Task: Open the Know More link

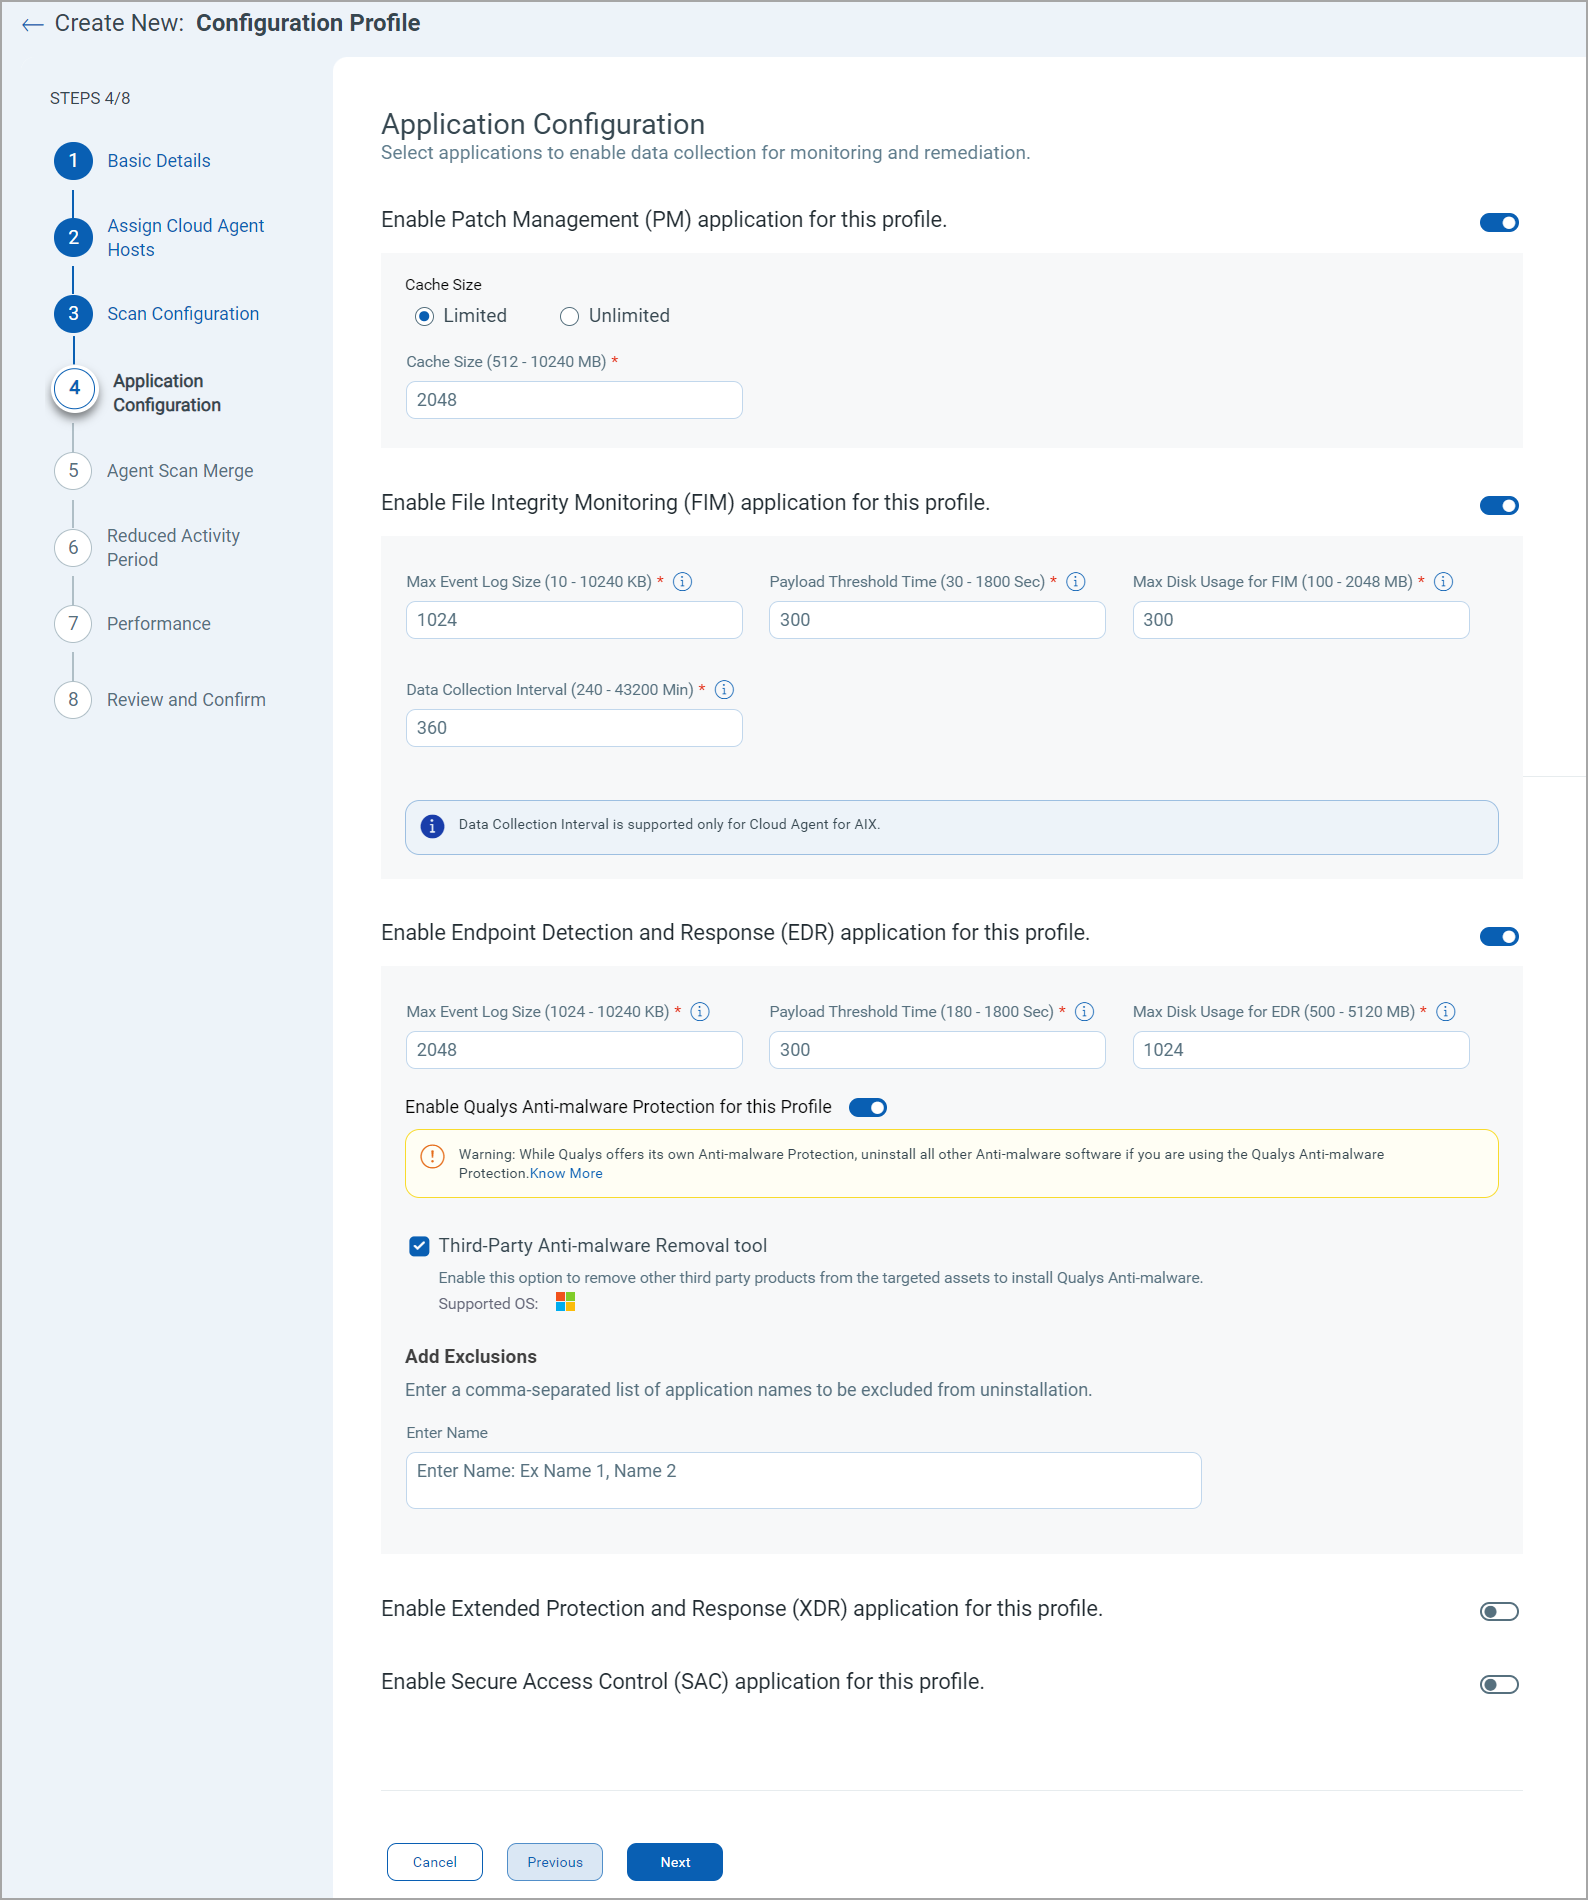Action: point(566,1174)
